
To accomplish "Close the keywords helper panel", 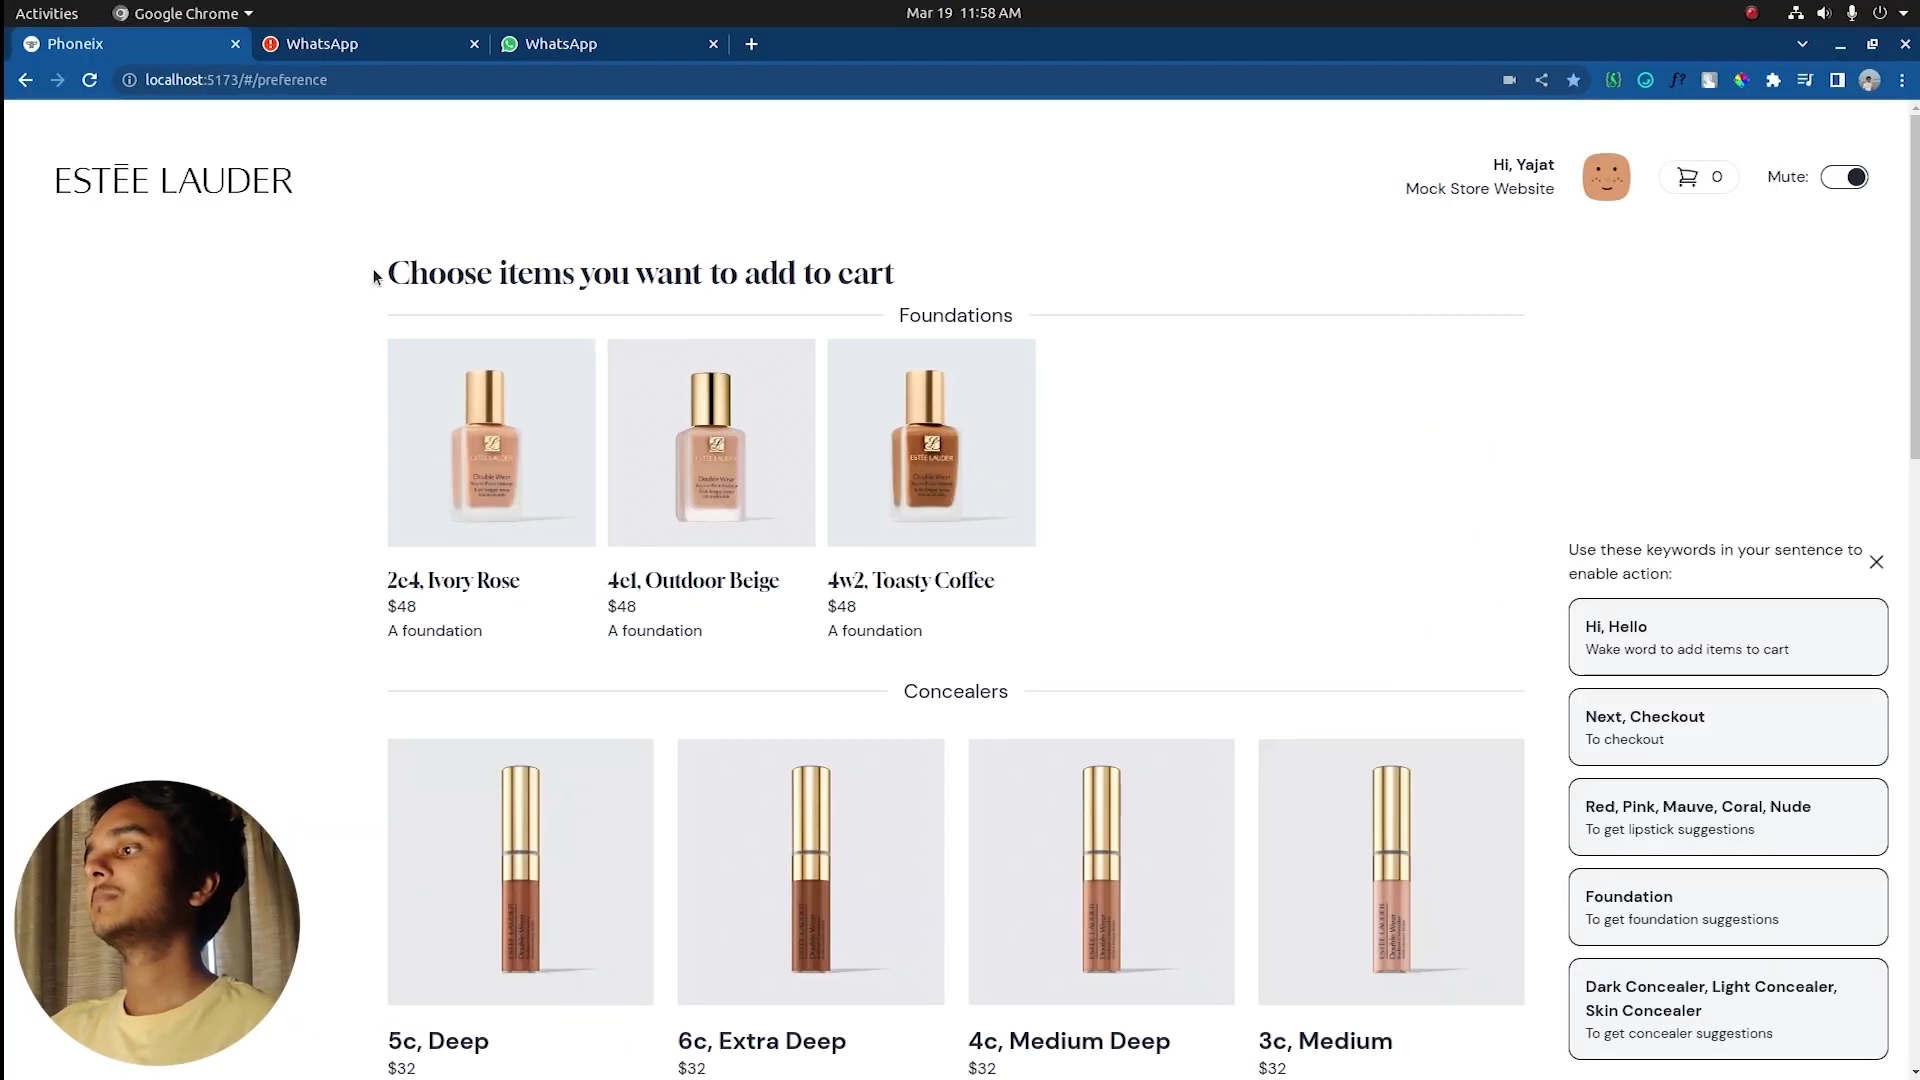I will 1876,562.
